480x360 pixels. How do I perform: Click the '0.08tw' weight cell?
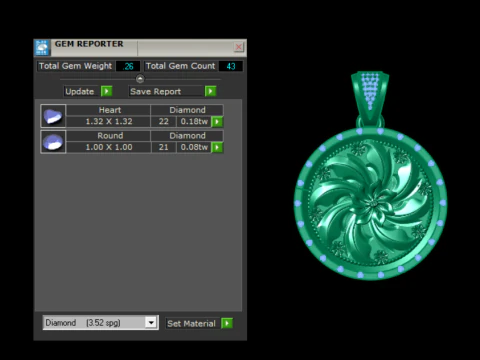(x=194, y=147)
